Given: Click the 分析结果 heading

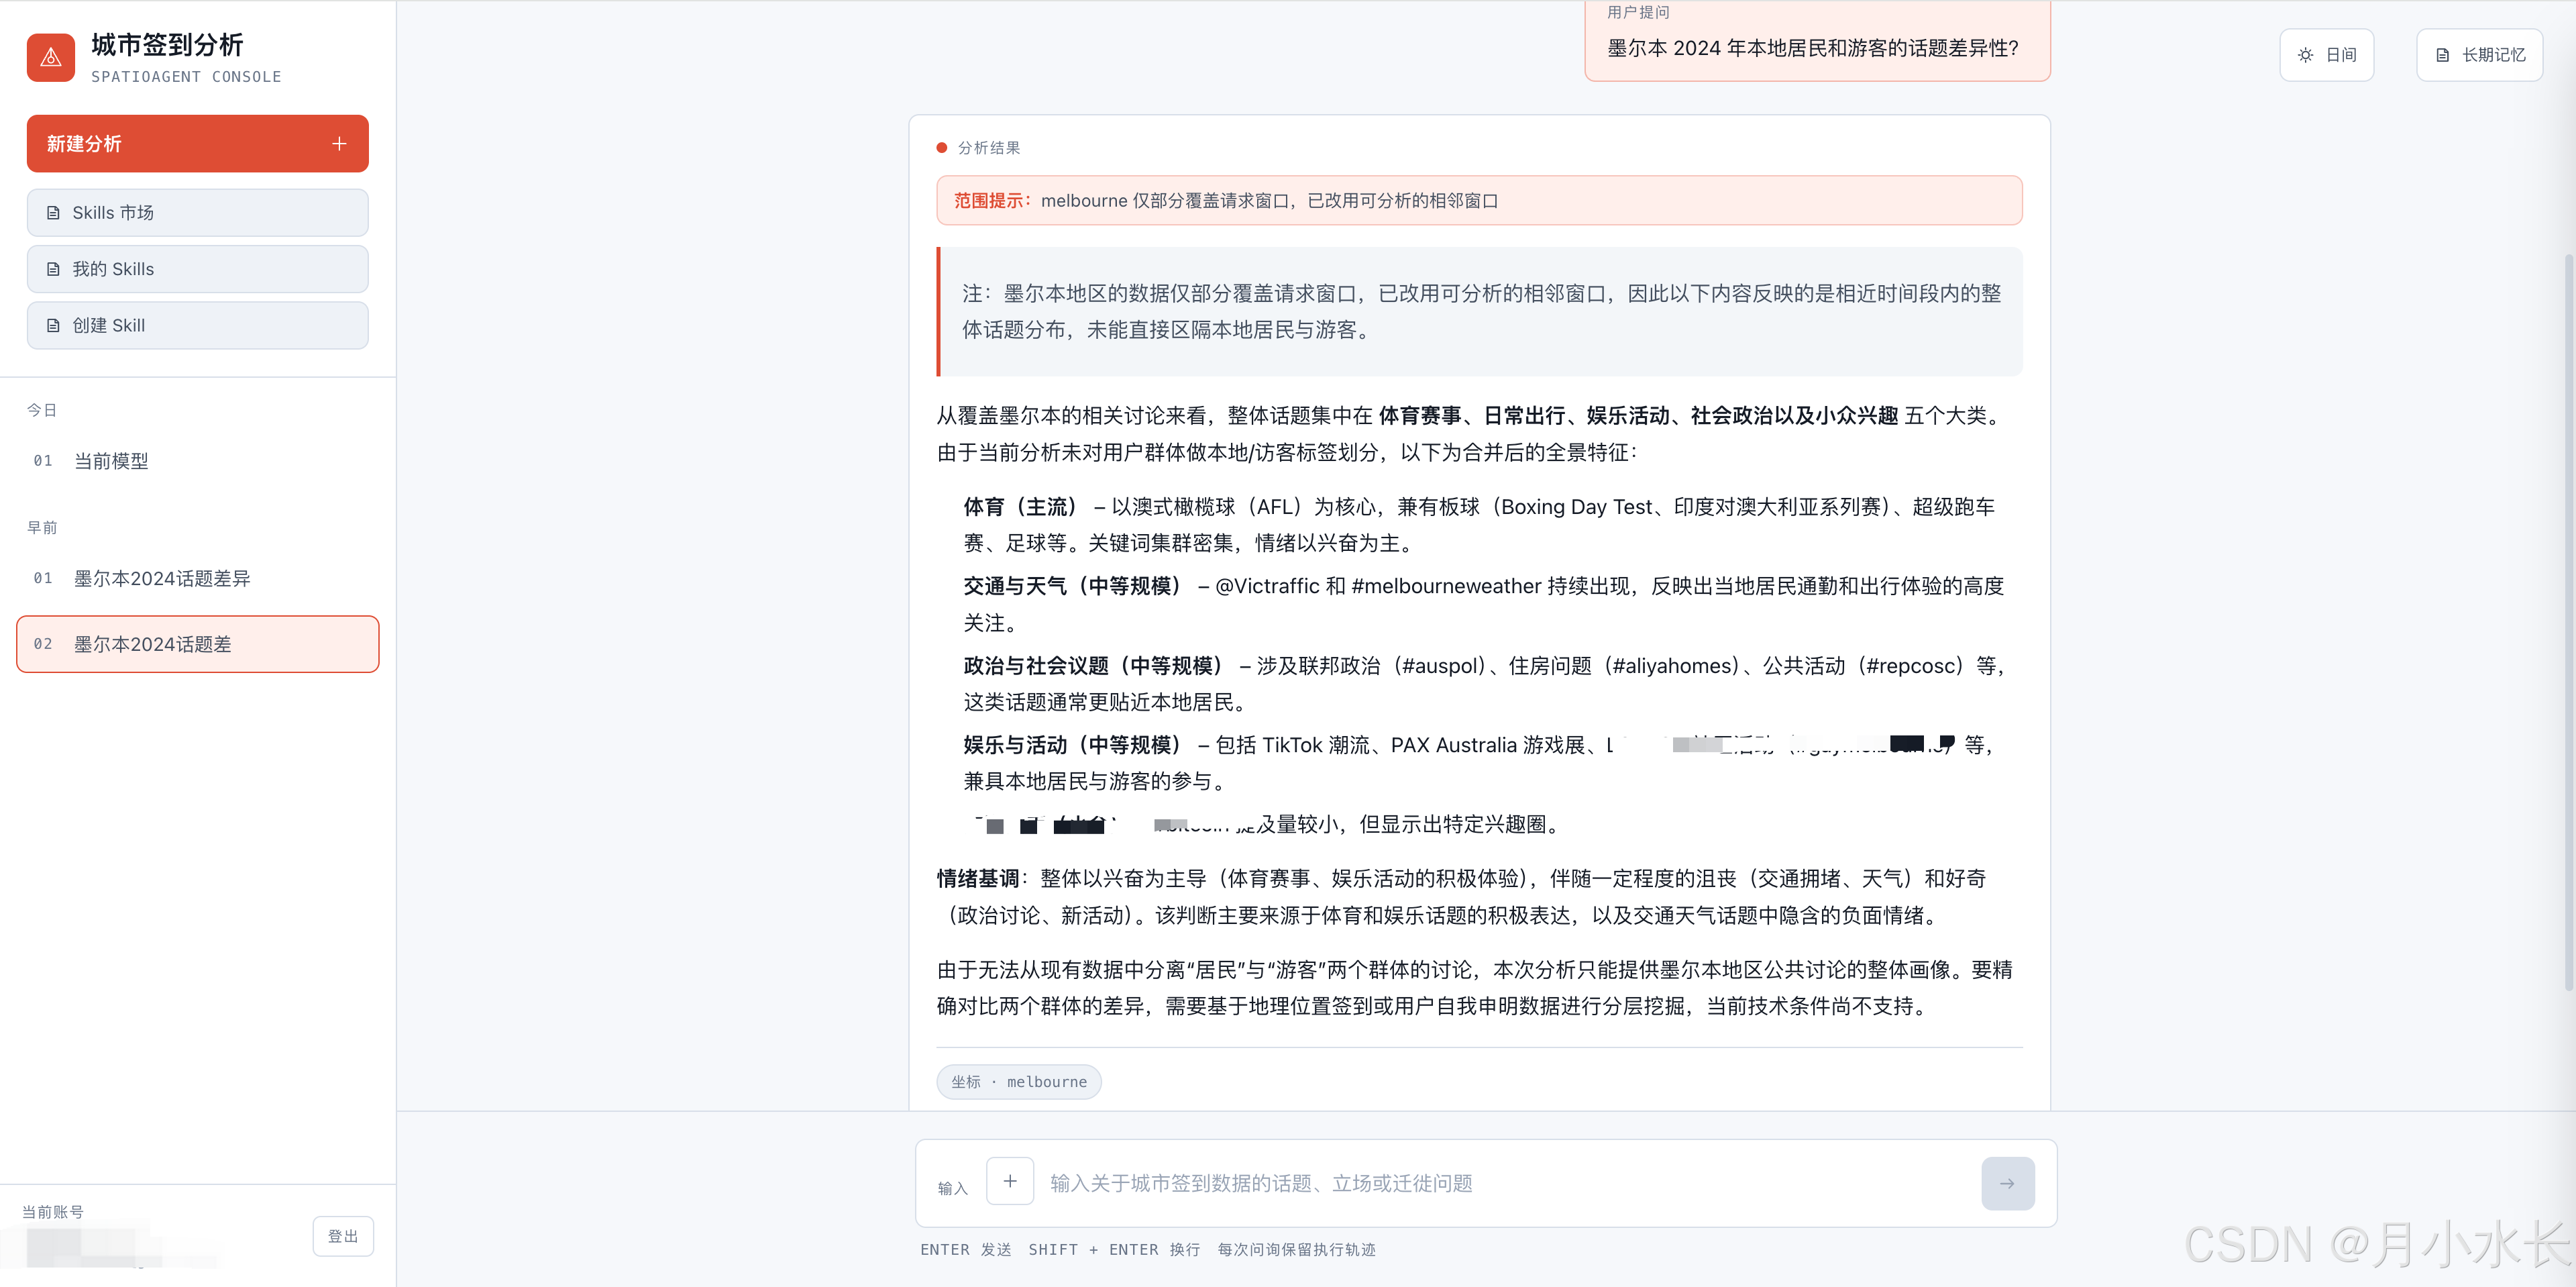Looking at the screenshot, I should tap(988, 148).
